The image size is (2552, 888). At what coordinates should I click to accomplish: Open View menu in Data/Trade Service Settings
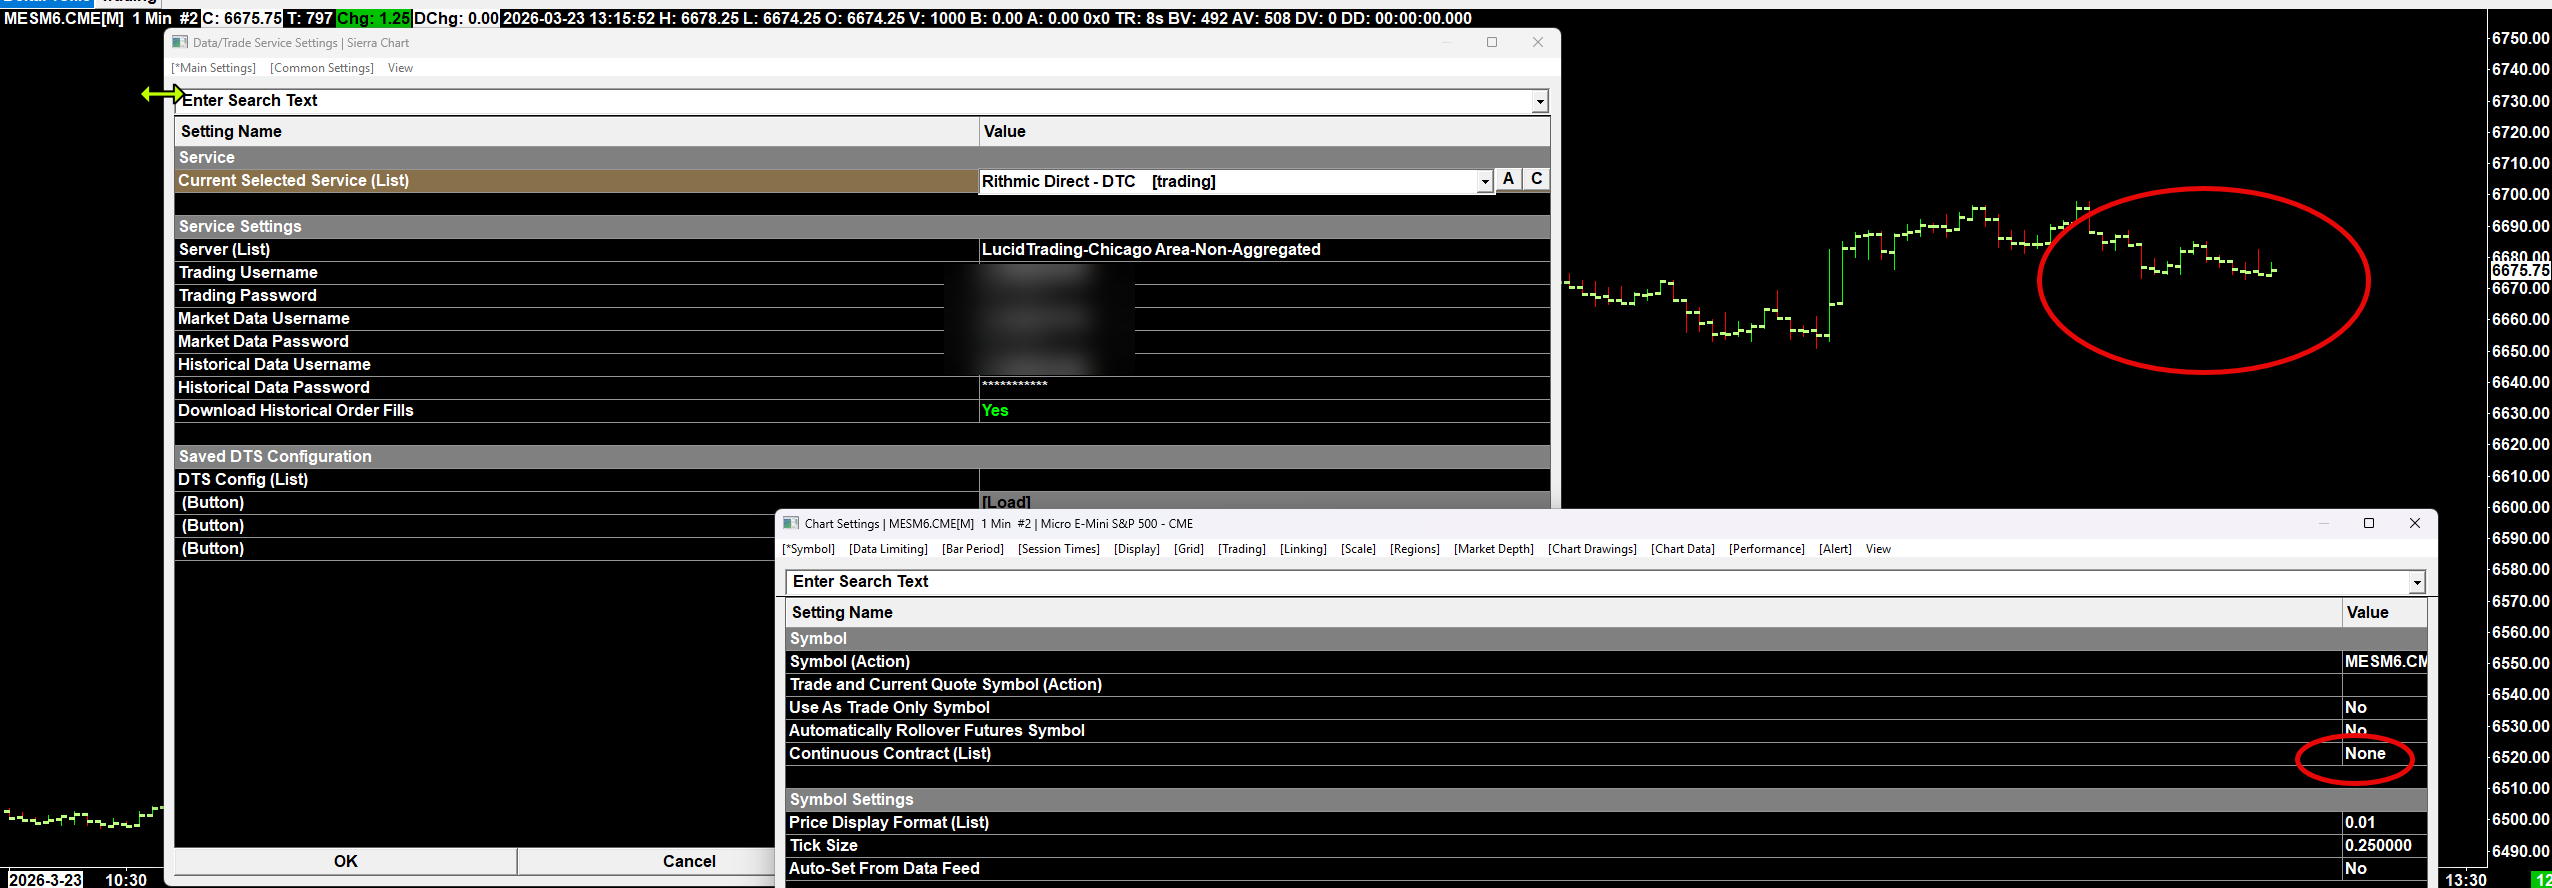click(400, 68)
